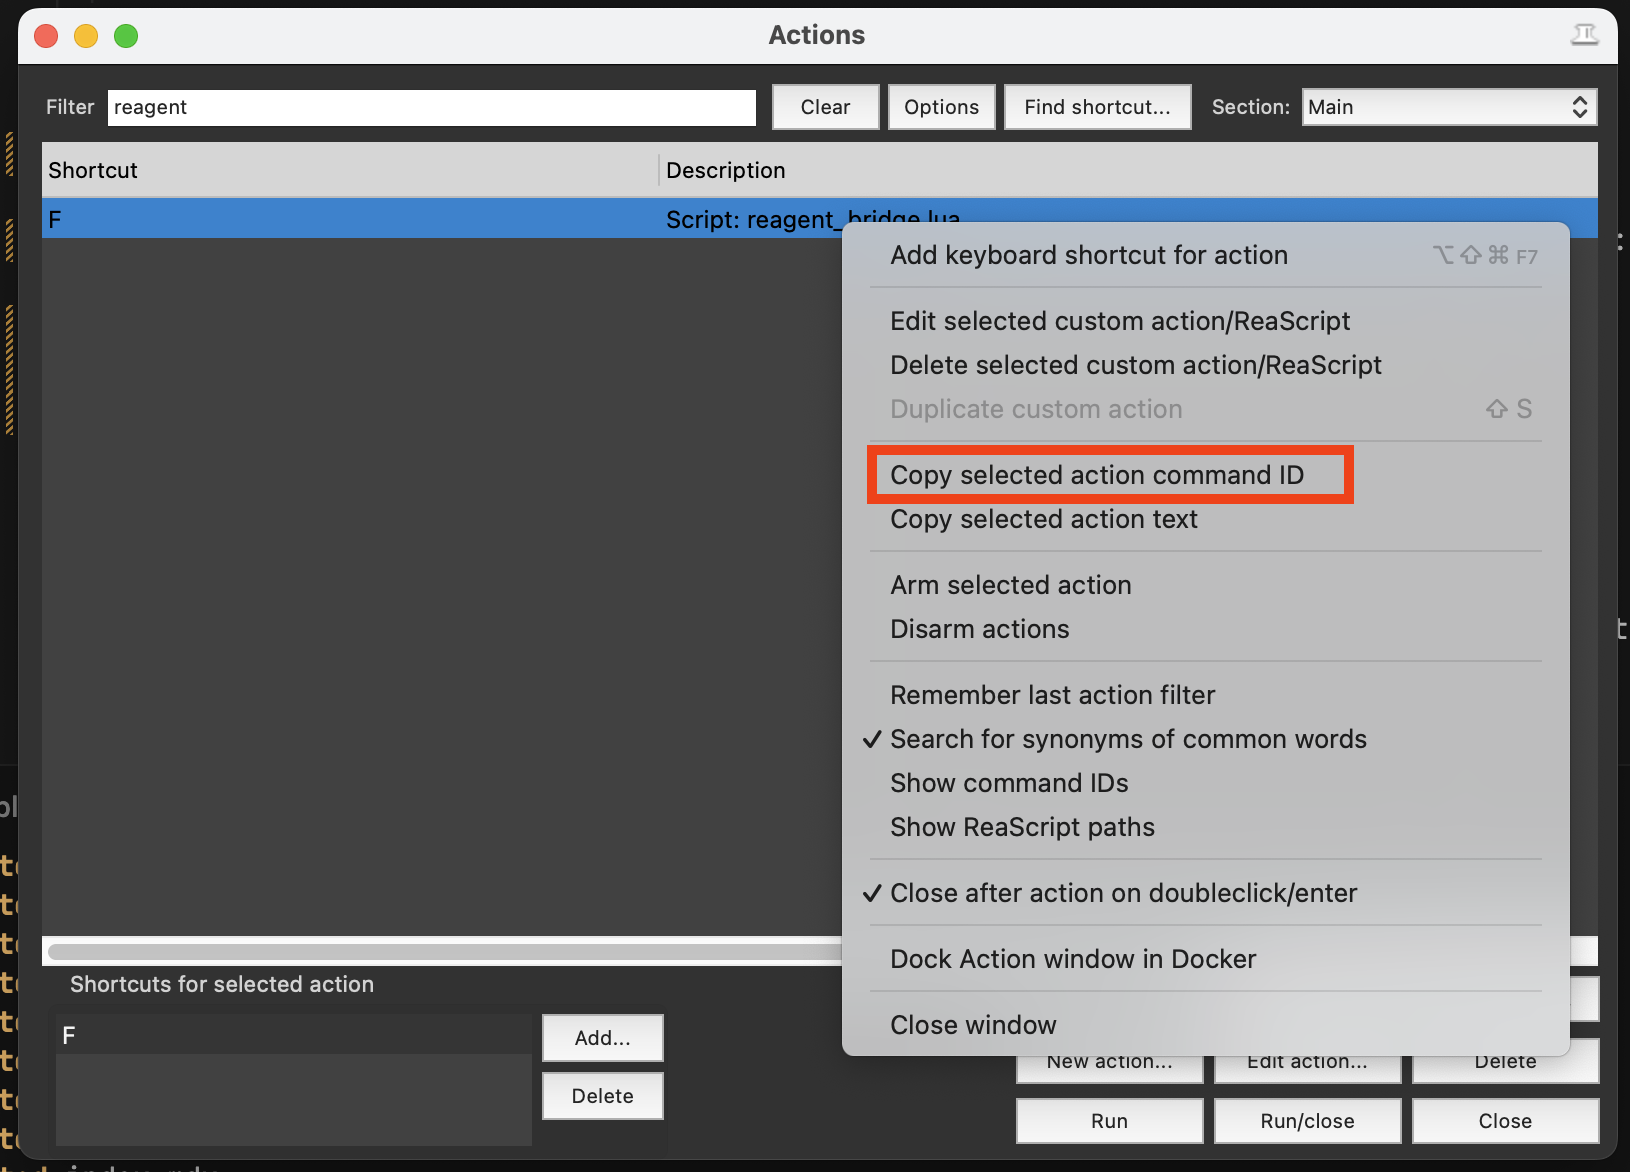Open the Options menu

click(940, 107)
